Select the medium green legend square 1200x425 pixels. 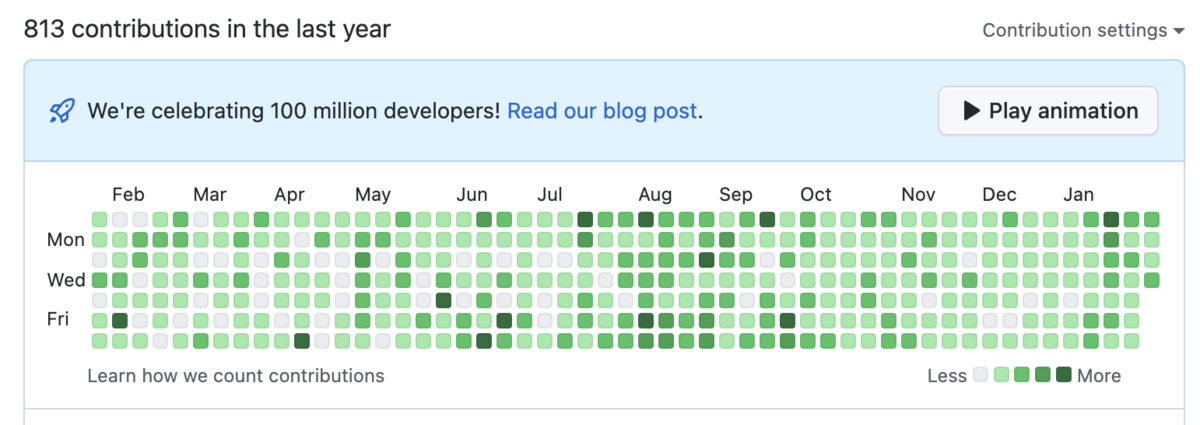tap(1022, 375)
